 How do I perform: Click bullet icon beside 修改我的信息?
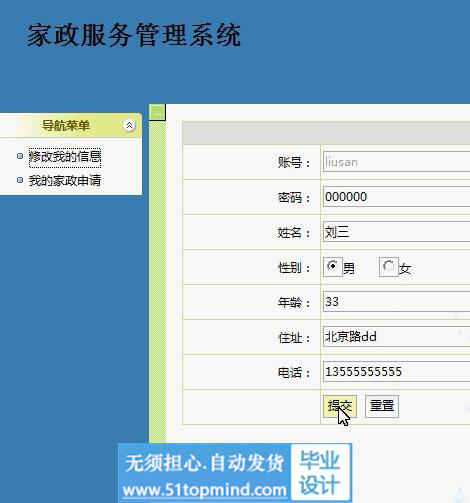tap(20, 156)
